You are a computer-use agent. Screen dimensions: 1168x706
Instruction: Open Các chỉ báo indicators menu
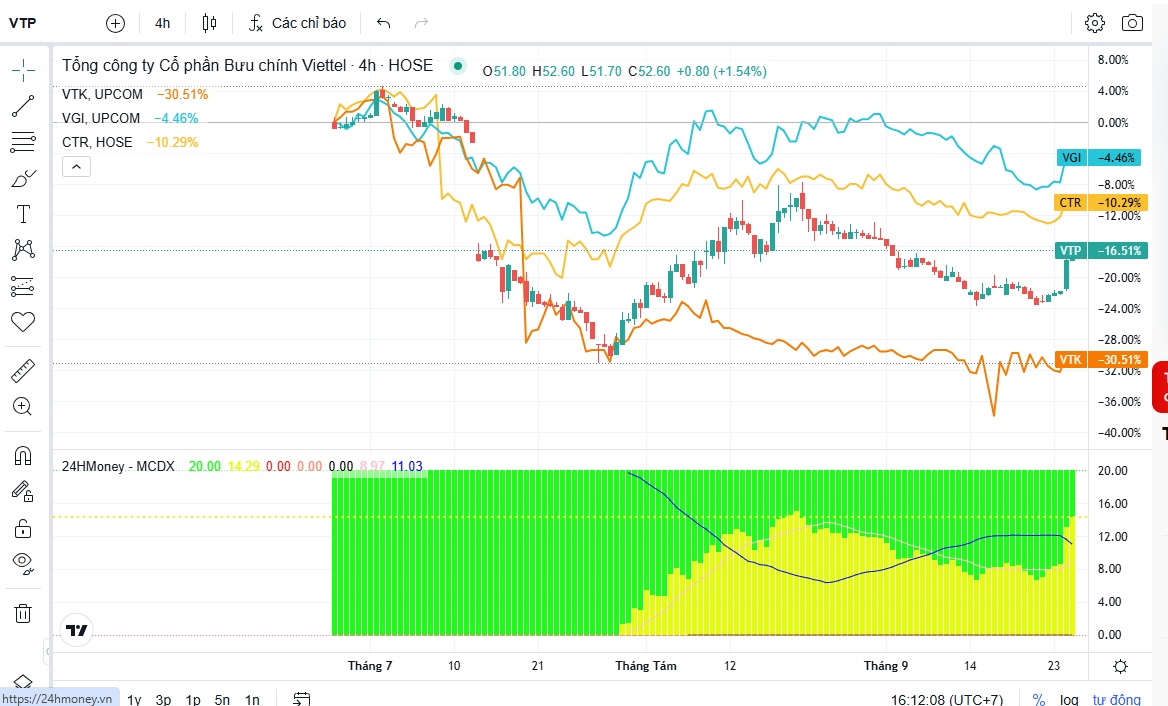297,23
